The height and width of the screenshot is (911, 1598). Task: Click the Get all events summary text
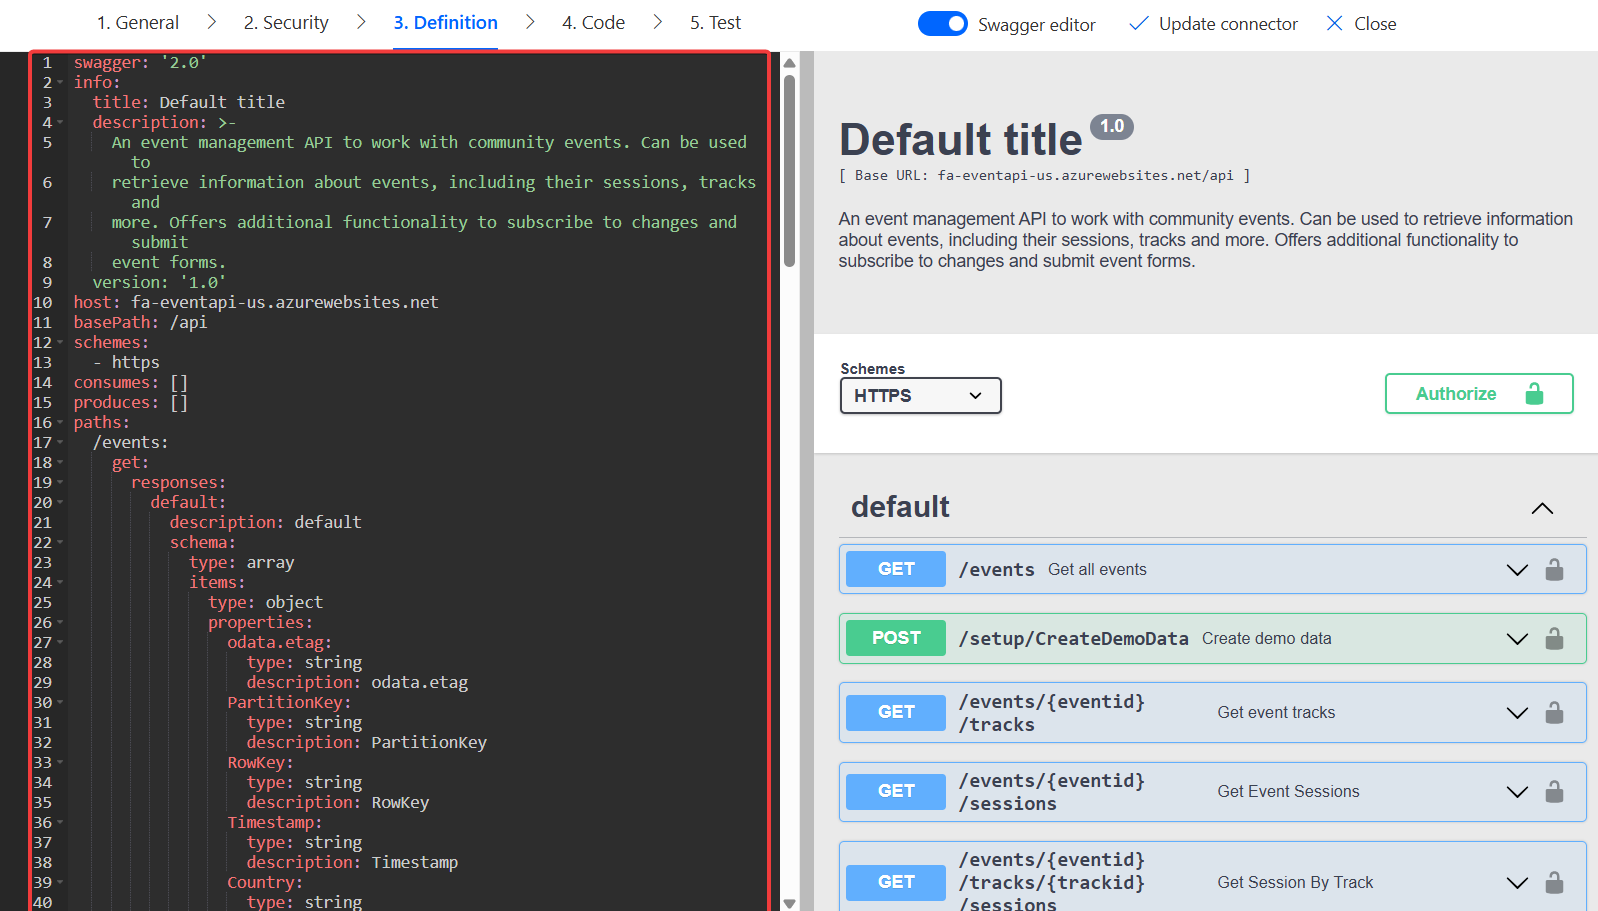point(1097,570)
